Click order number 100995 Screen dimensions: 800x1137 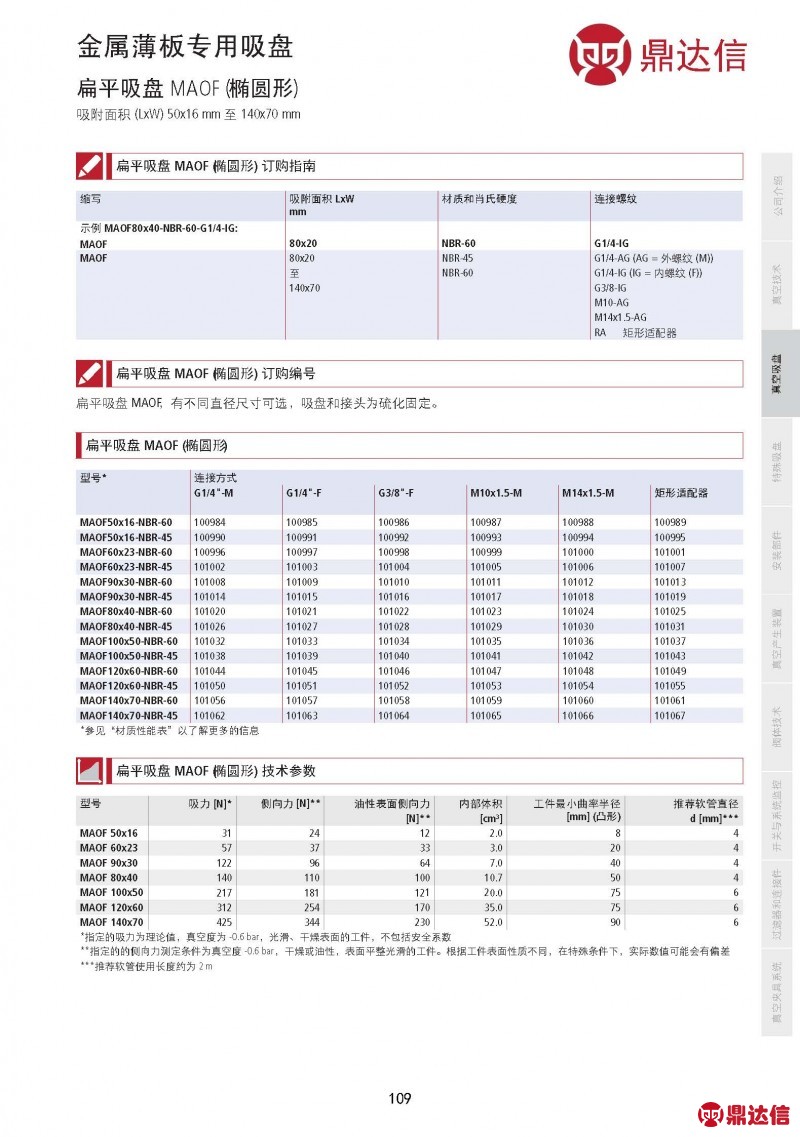(669, 537)
